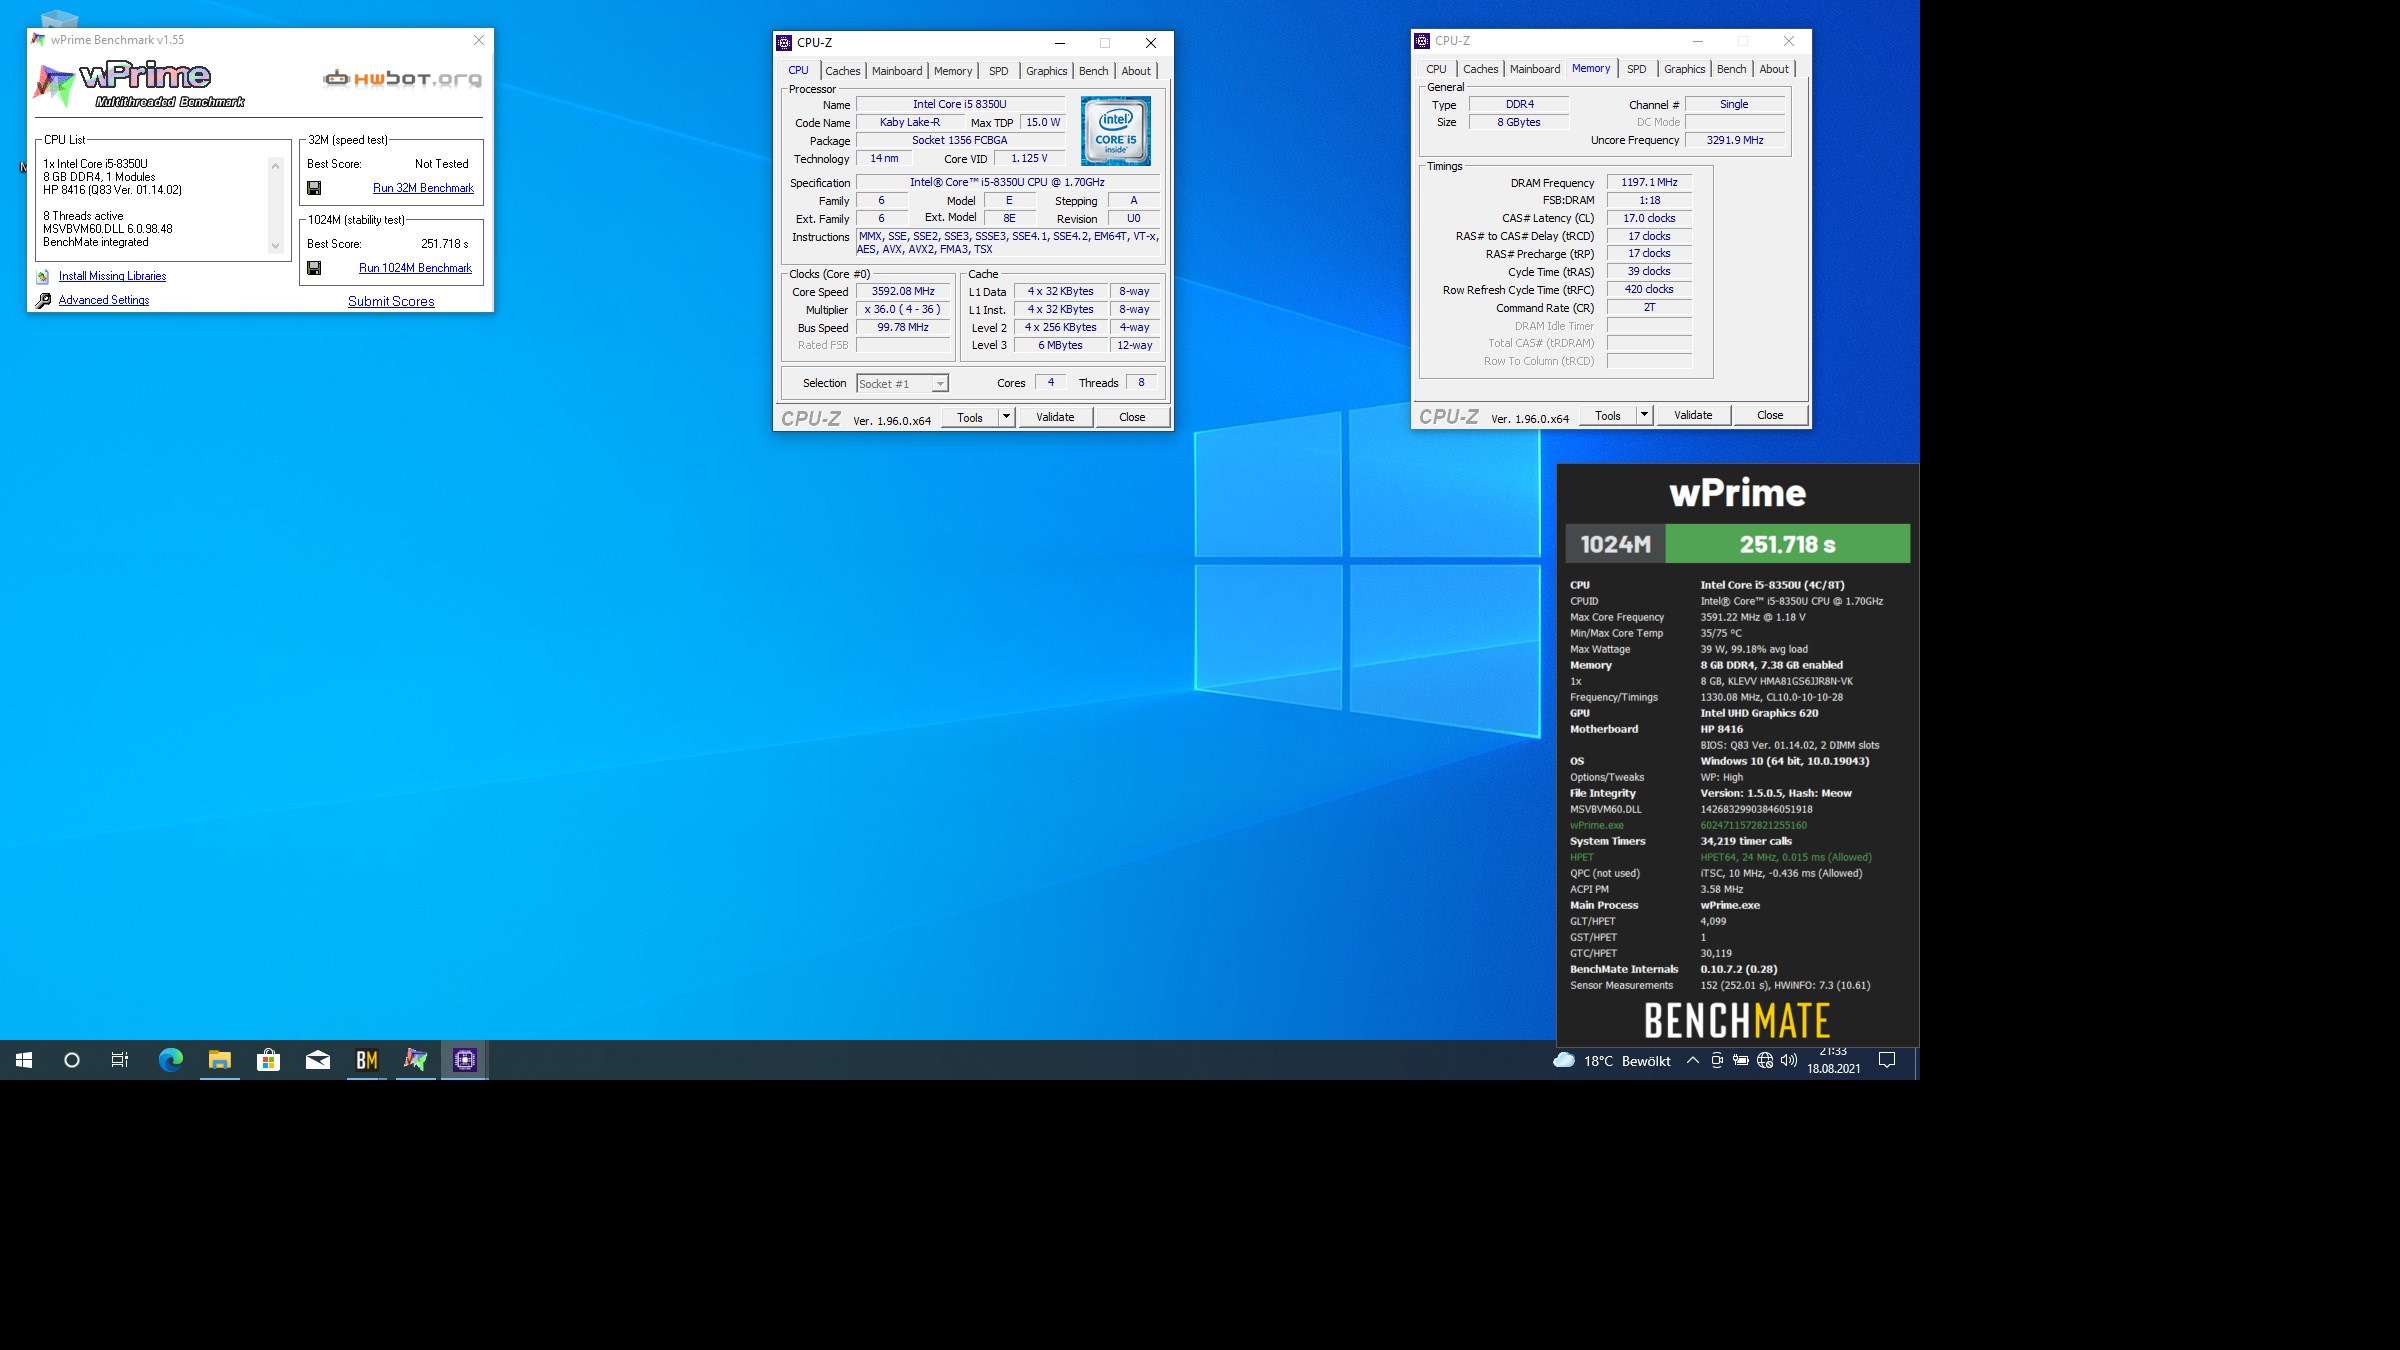Switch to BenchMate on the taskbar
Screen dimensions: 2400x1350
[x=367, y=1060]
